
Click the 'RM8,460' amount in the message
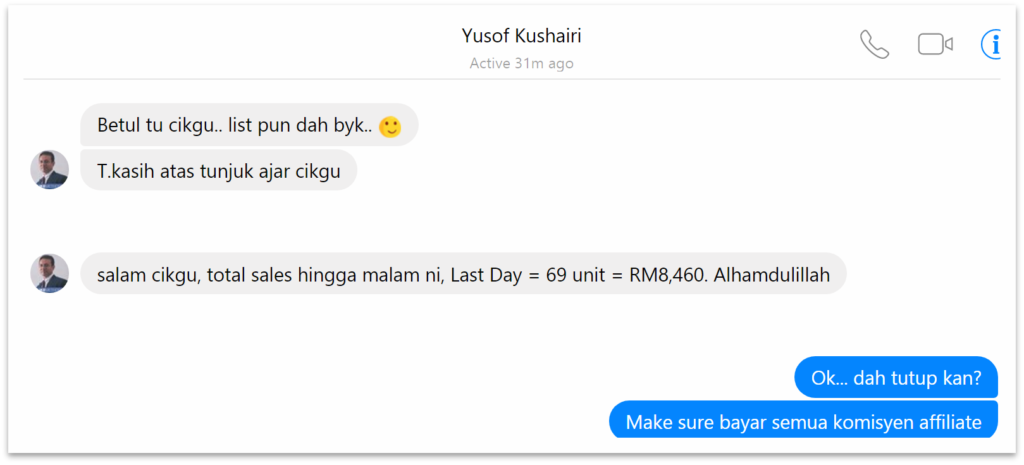(668, 275)
